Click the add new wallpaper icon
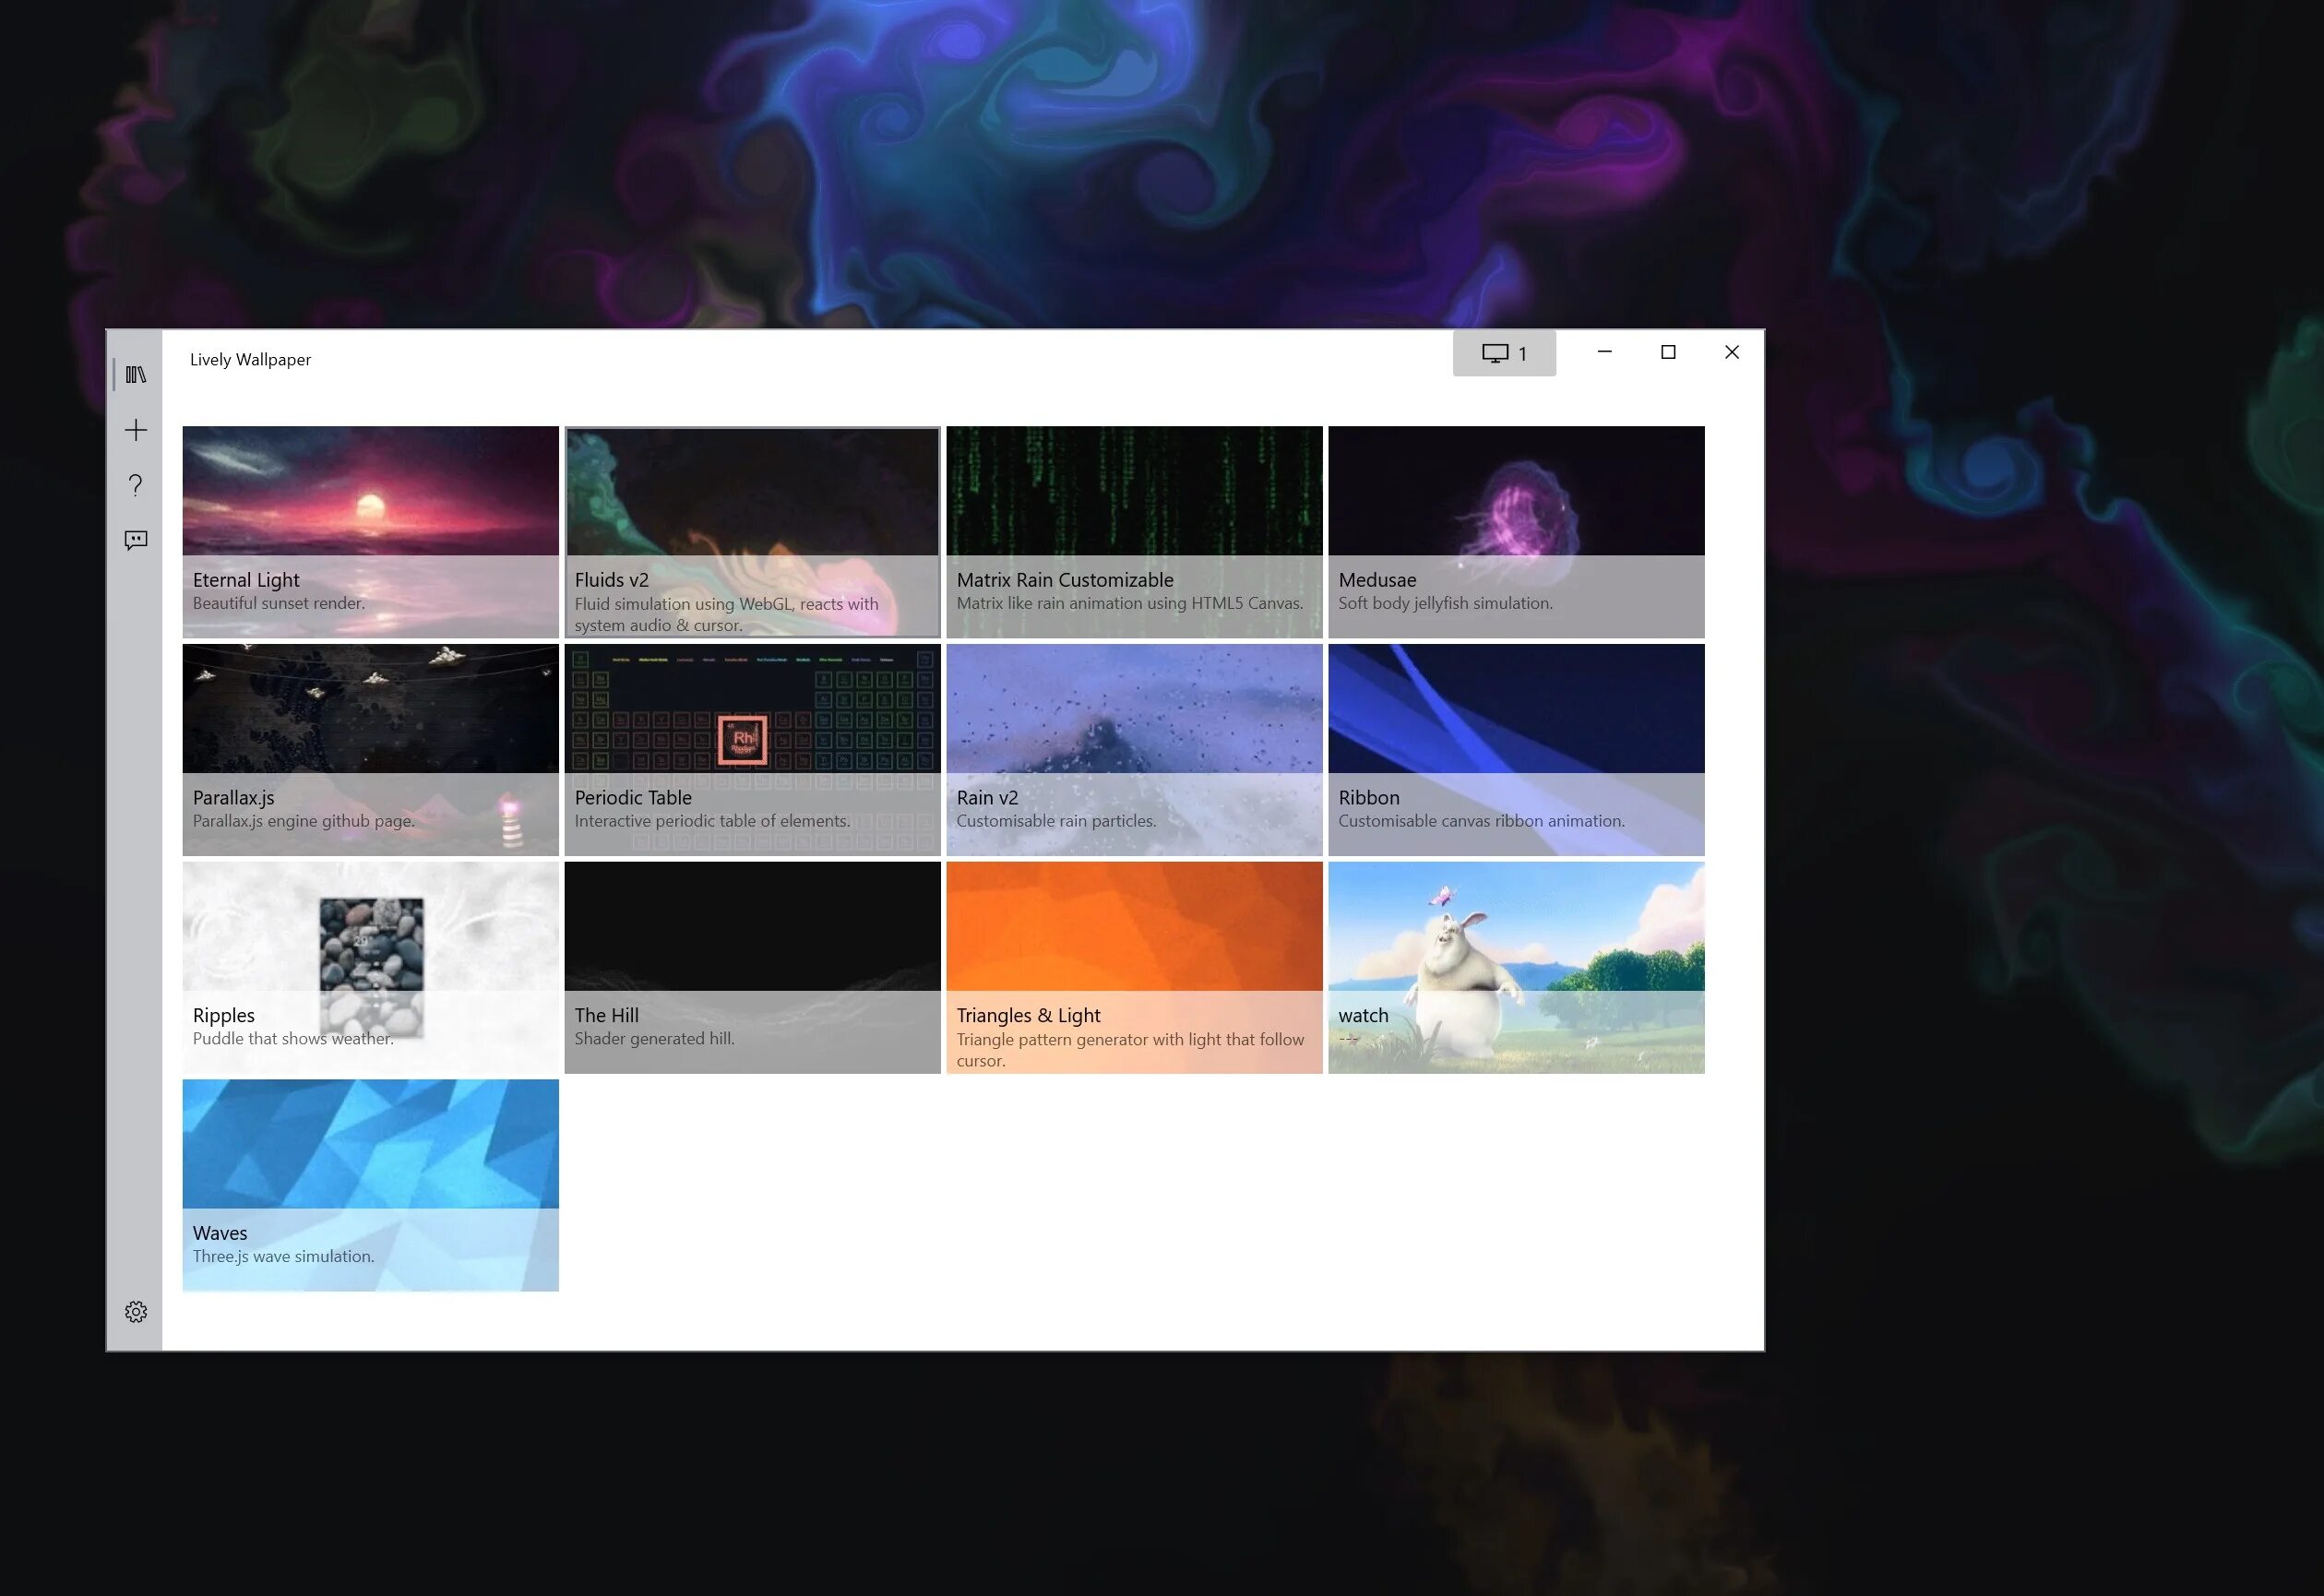Screen dimensions: 2324x1596 pyautogui.click(x=134, y=429)
